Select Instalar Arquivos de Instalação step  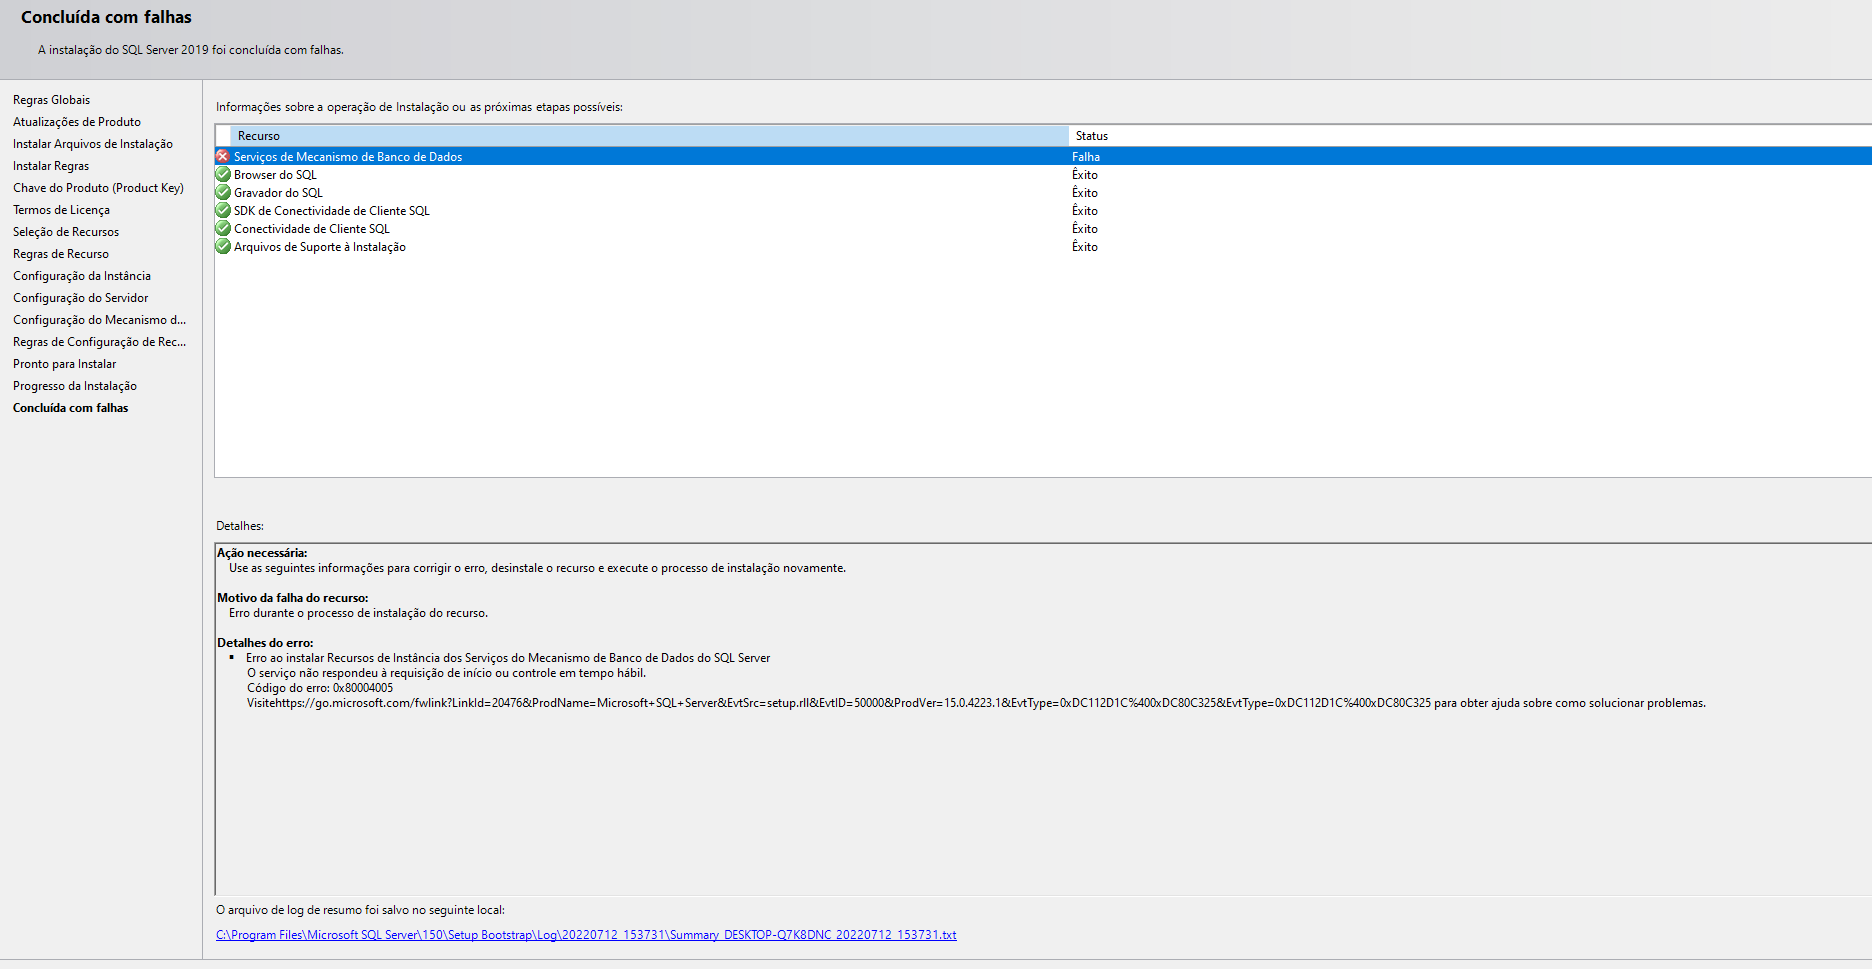pos(93,144)
